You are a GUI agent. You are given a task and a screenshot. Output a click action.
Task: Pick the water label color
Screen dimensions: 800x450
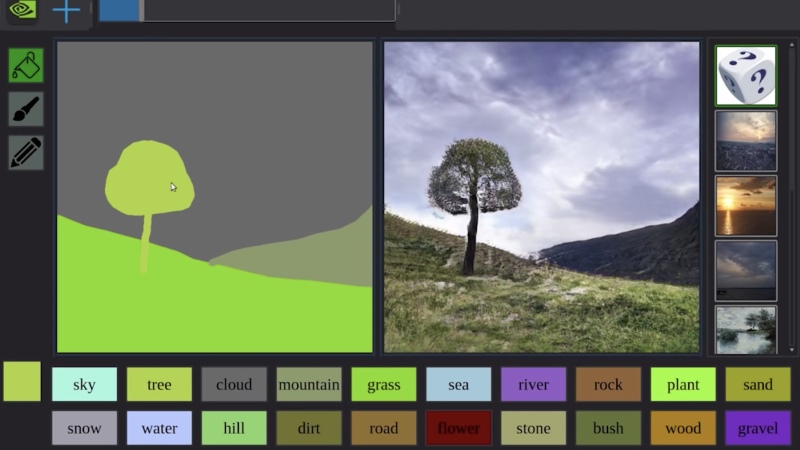pos(159,428)
